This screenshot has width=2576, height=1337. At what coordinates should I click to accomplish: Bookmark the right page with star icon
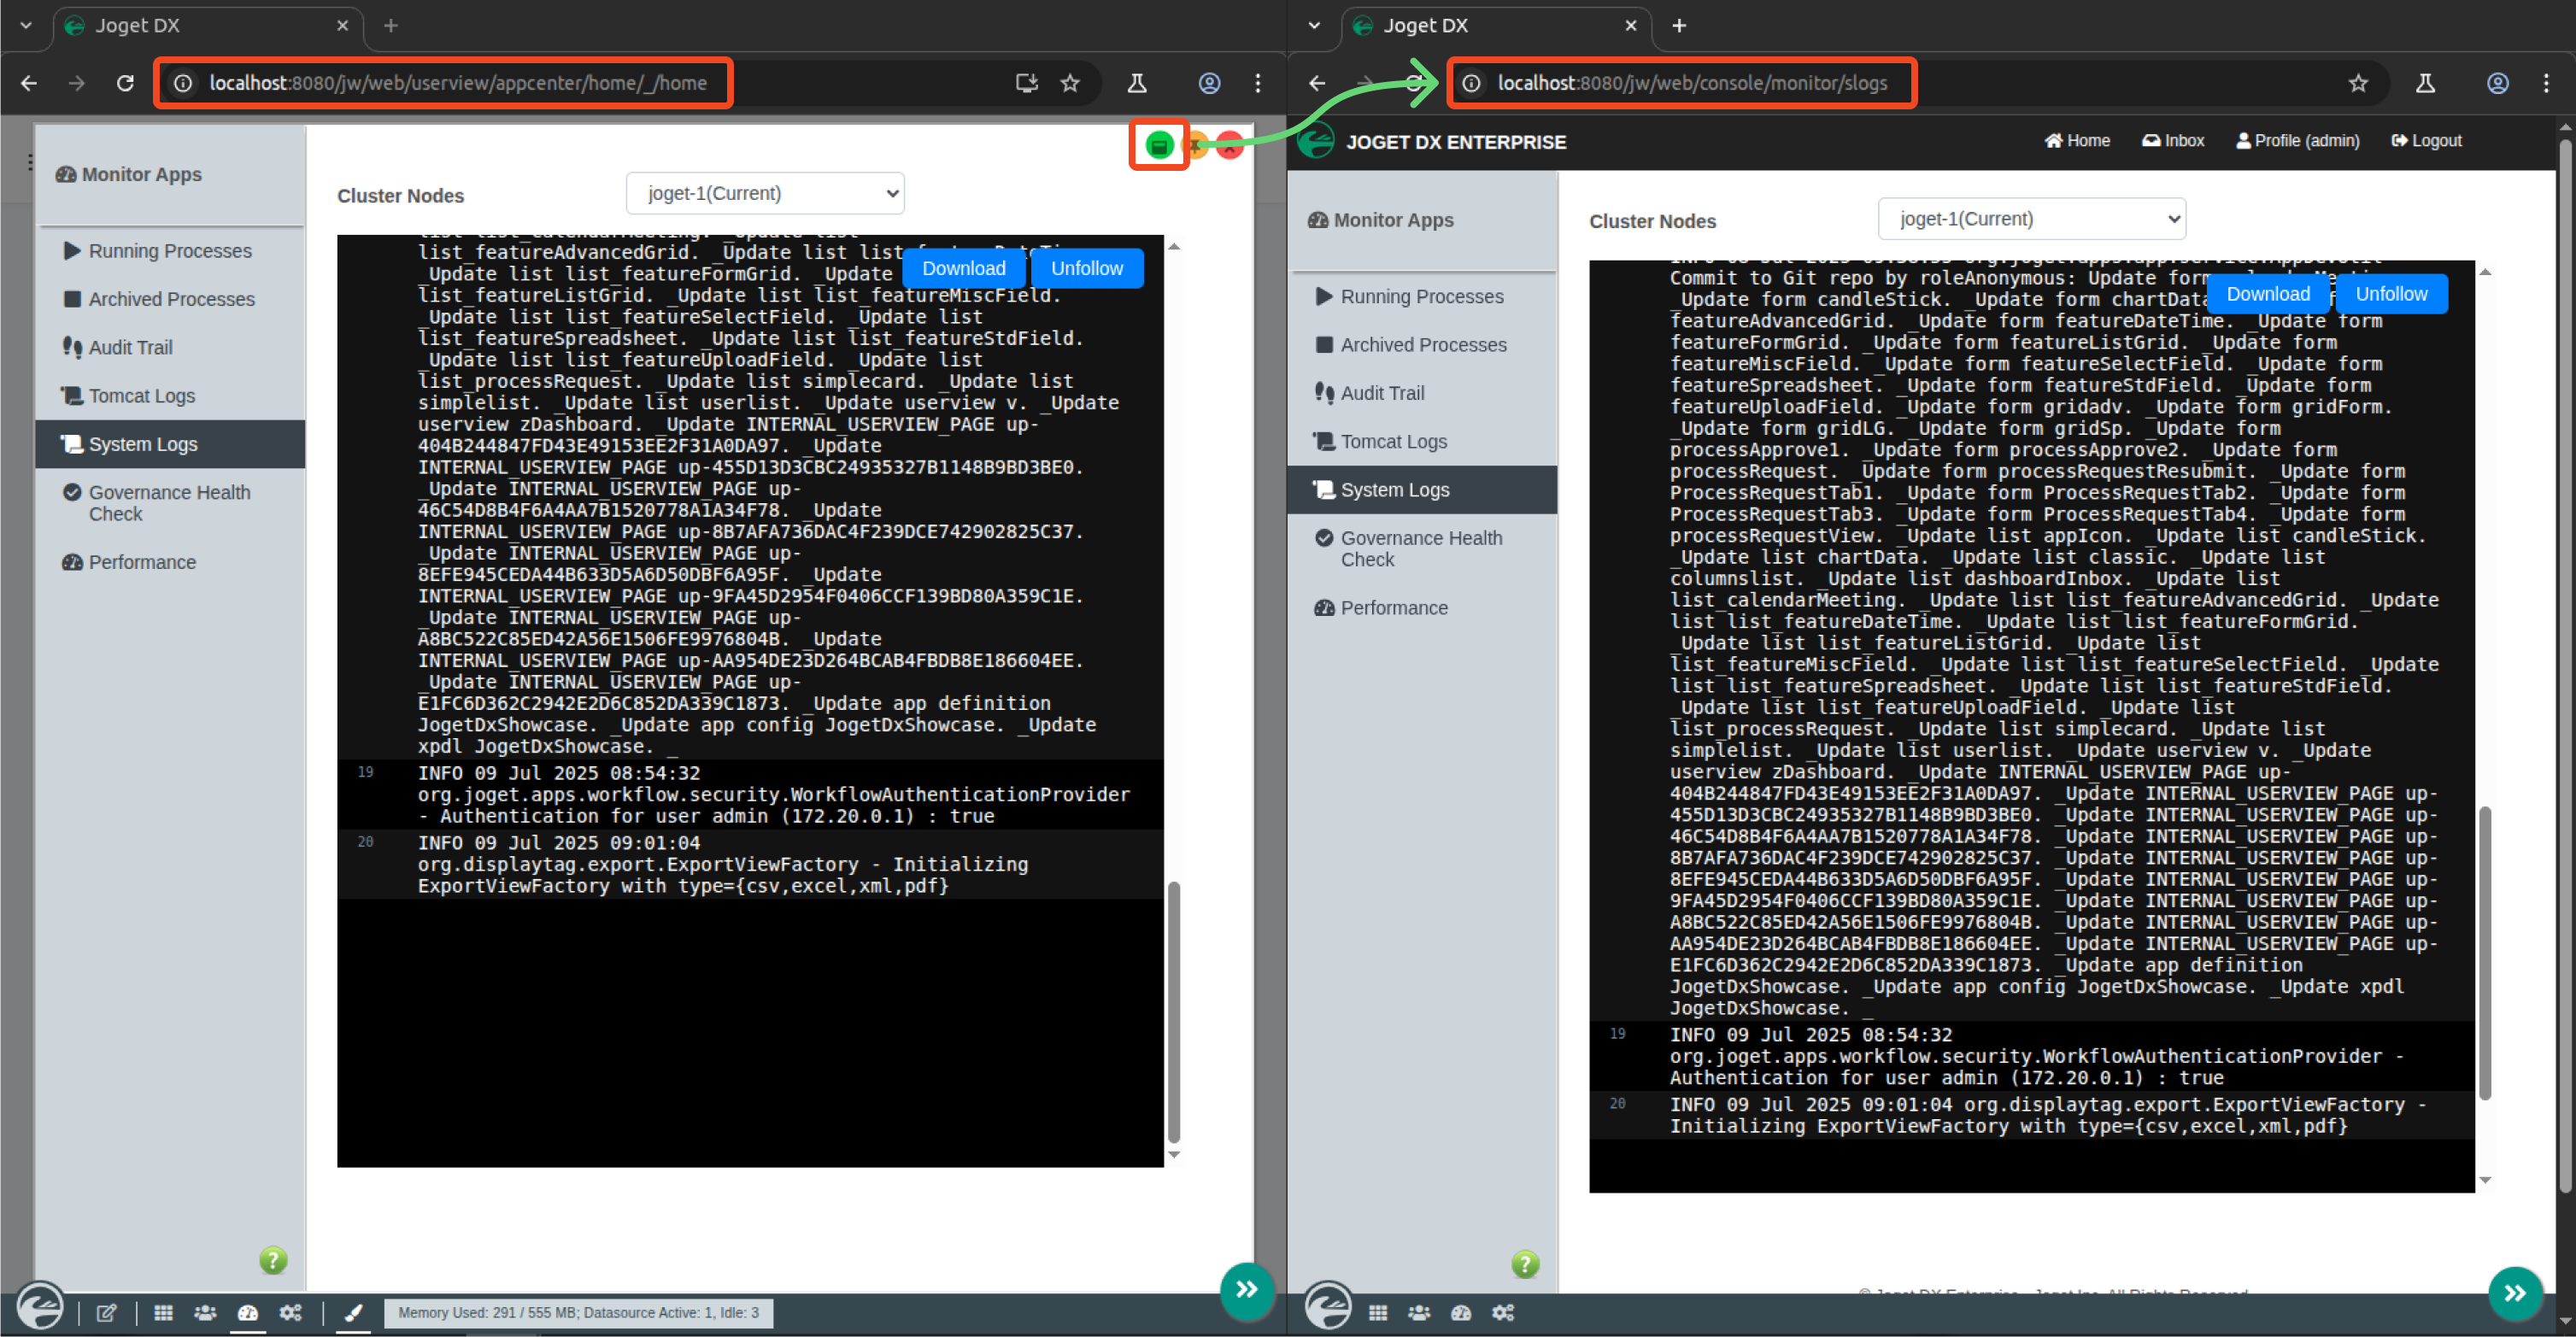click(x=2358, y=83)
